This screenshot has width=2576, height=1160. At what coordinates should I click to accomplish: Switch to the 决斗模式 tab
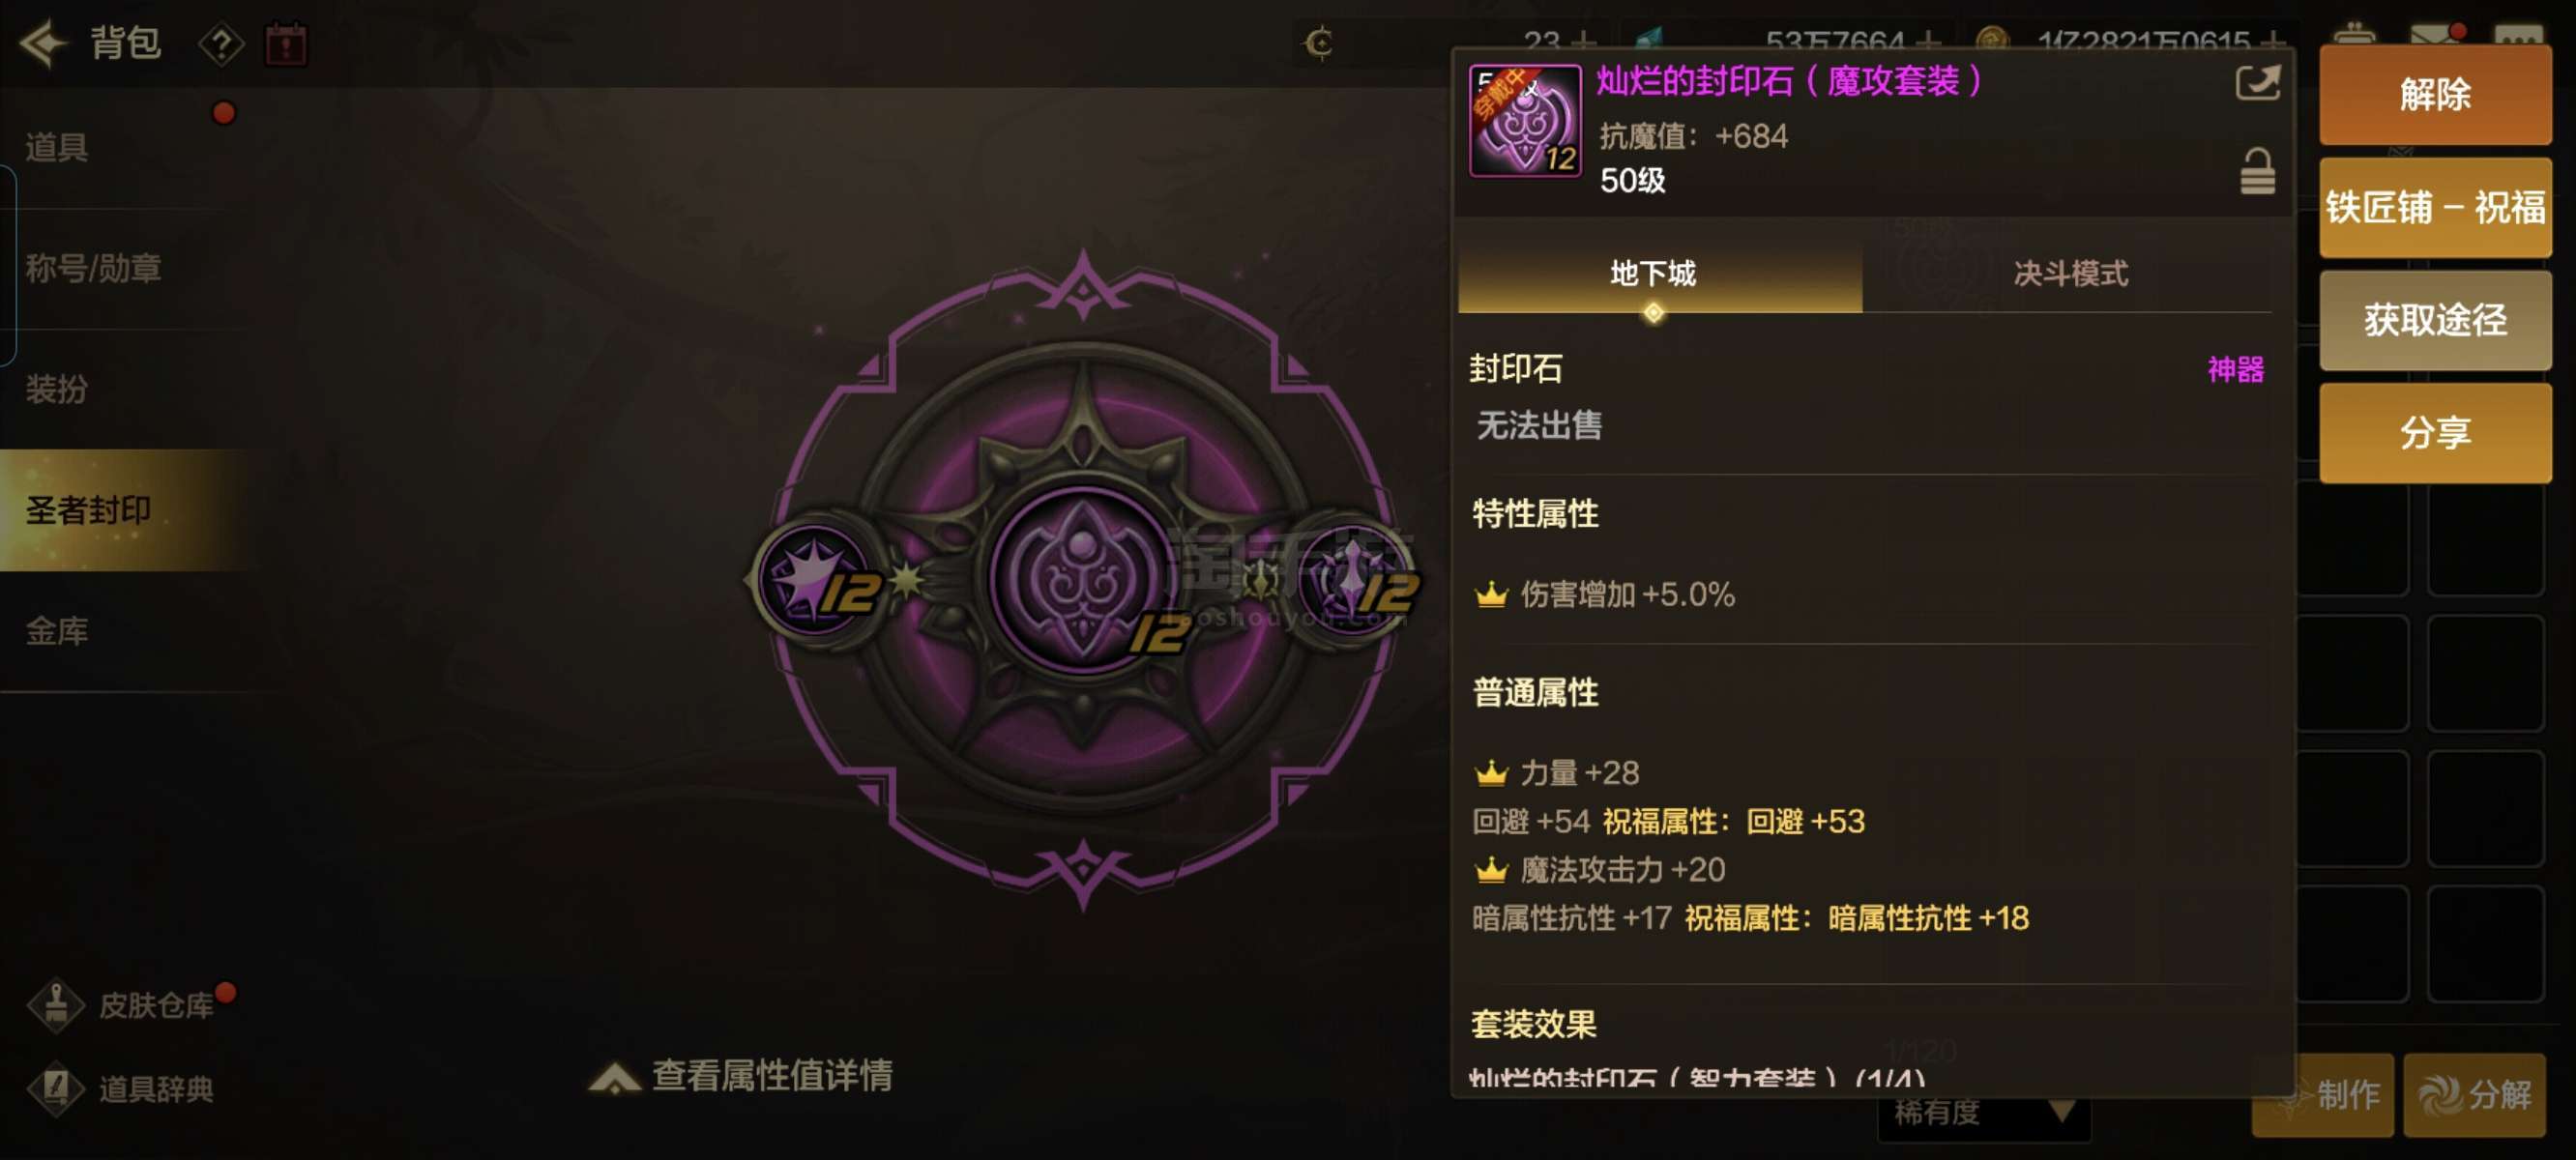(2069, 274)
